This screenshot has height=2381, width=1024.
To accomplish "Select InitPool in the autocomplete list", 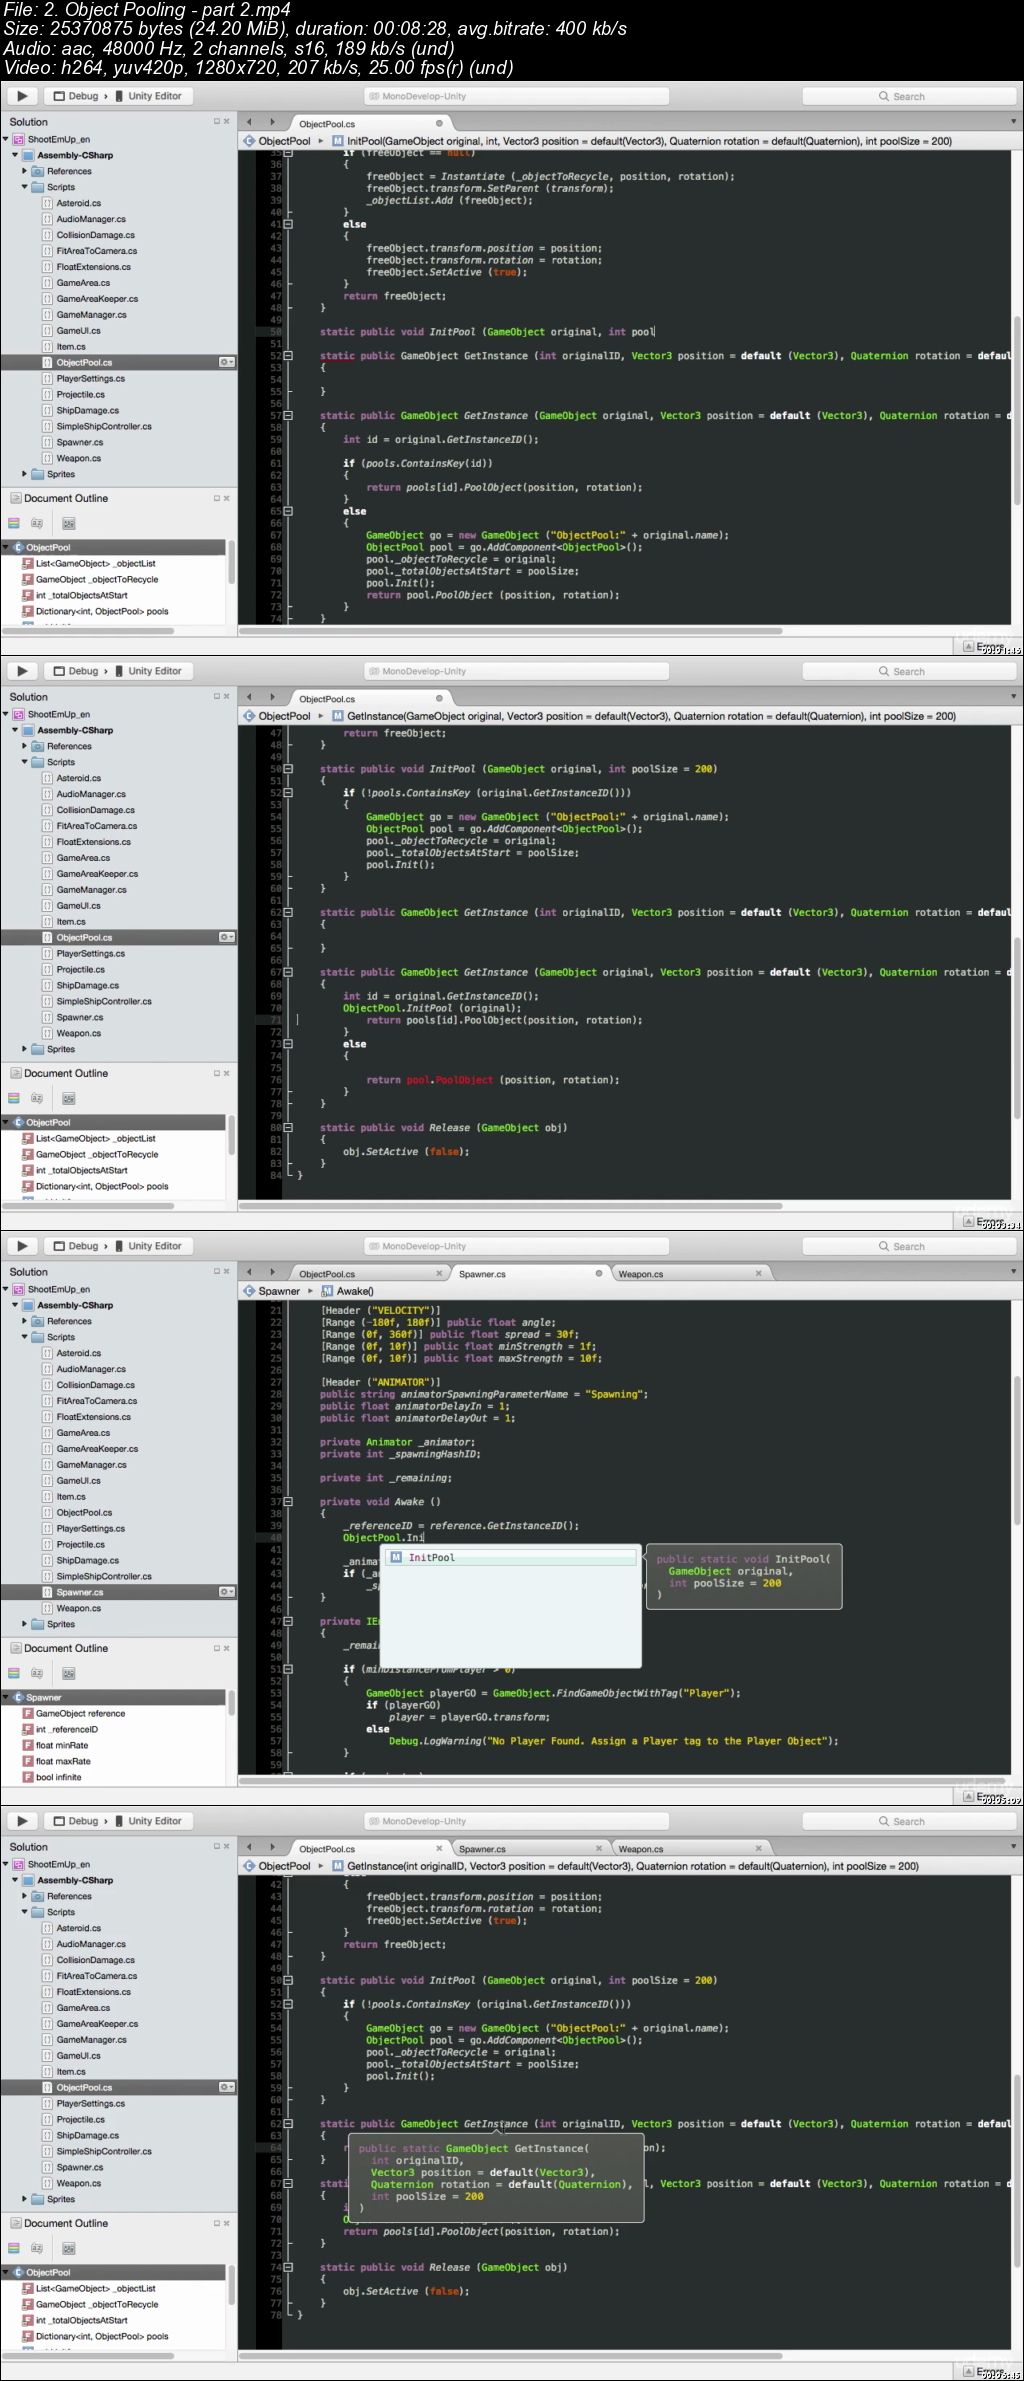I will click(511, 1557).
